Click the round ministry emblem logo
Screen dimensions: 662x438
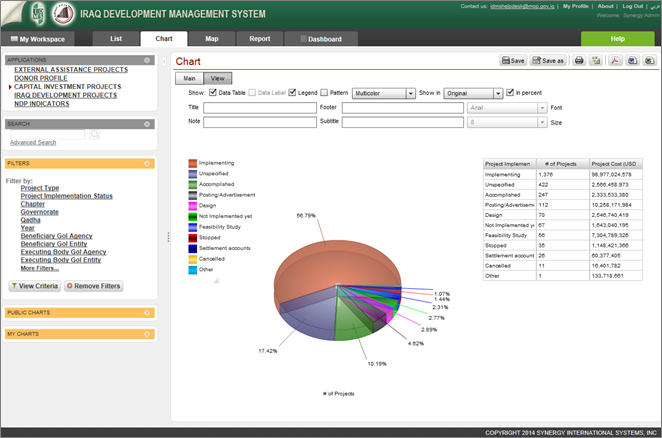pyautogui.click(x=63, y=14)
